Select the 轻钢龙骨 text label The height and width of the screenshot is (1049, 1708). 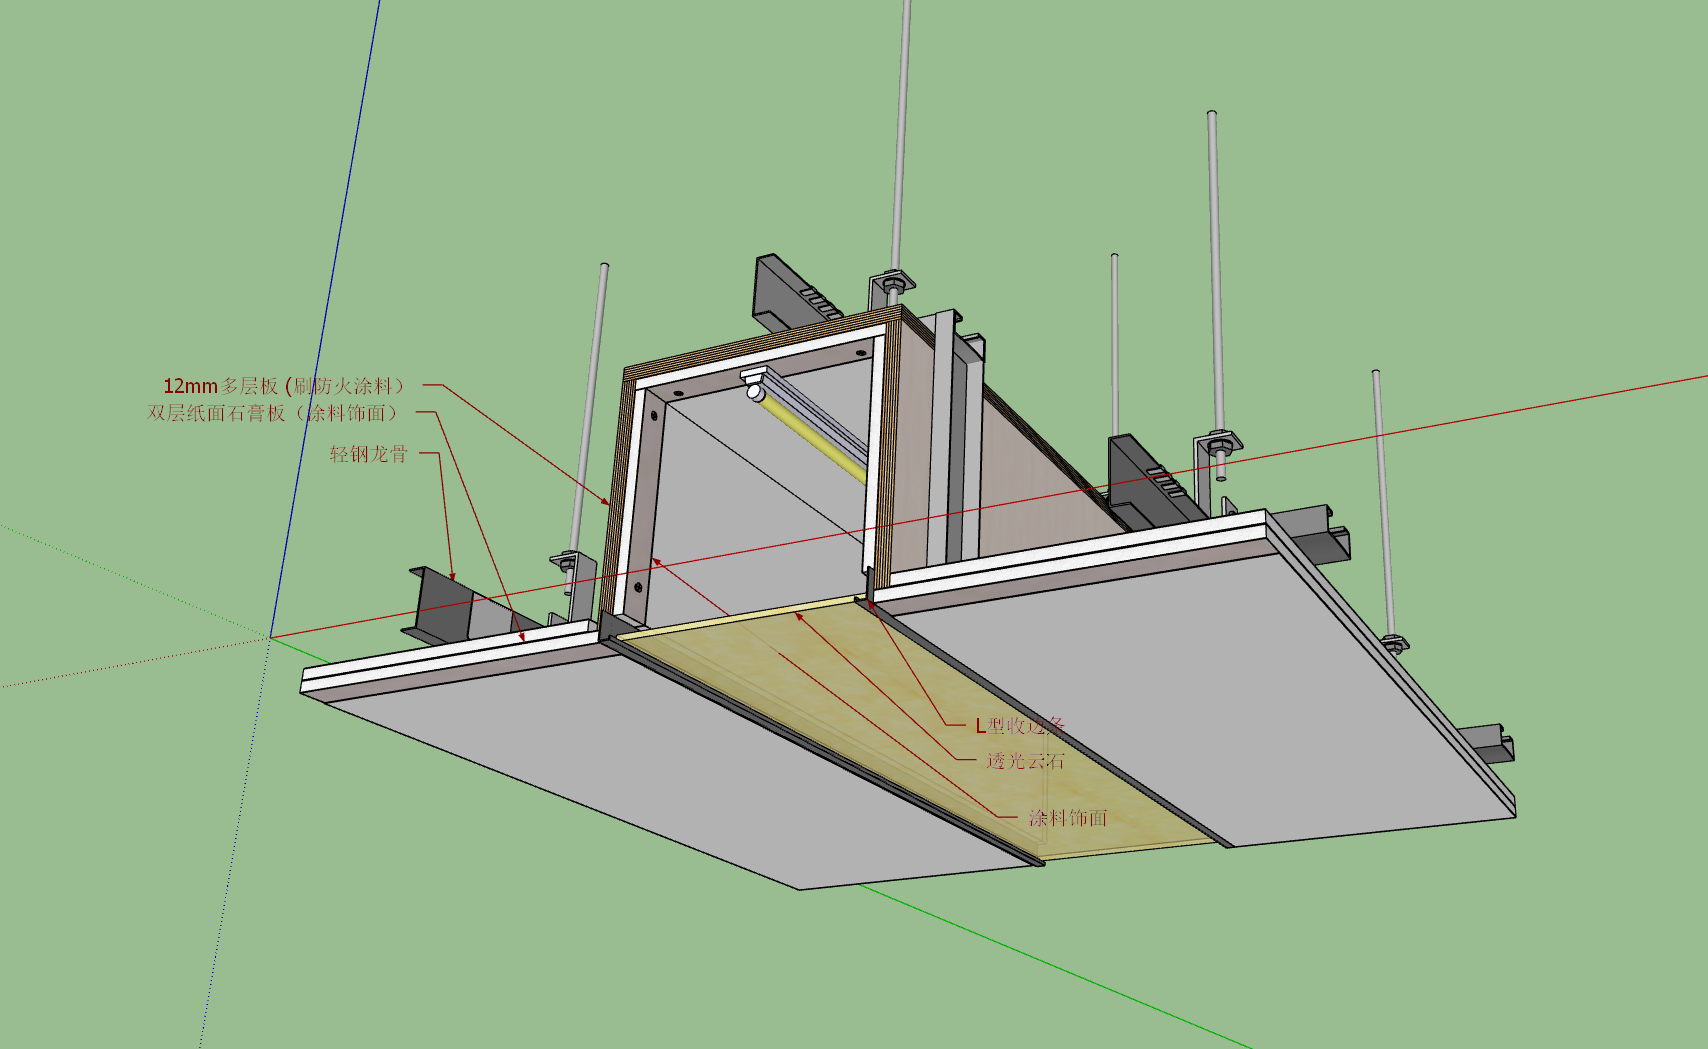(x=369, y=454)
